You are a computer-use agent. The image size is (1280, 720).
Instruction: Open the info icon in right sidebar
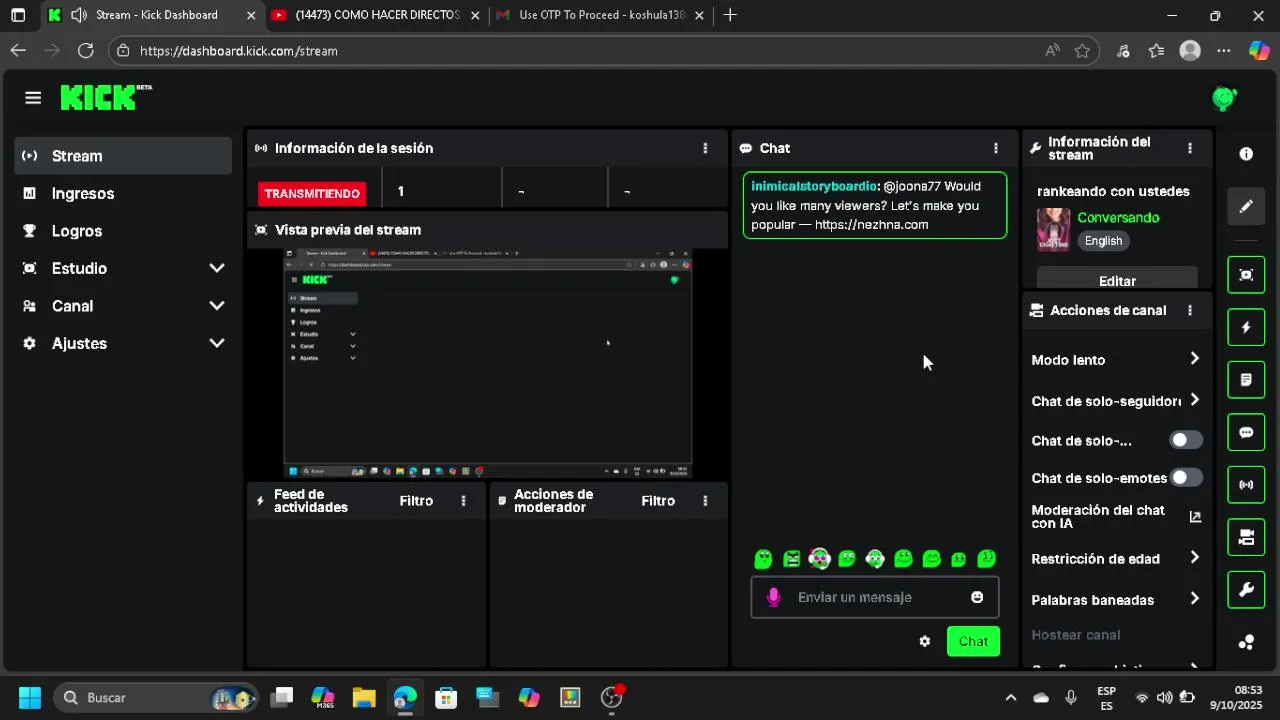(x=1246, y=154)
